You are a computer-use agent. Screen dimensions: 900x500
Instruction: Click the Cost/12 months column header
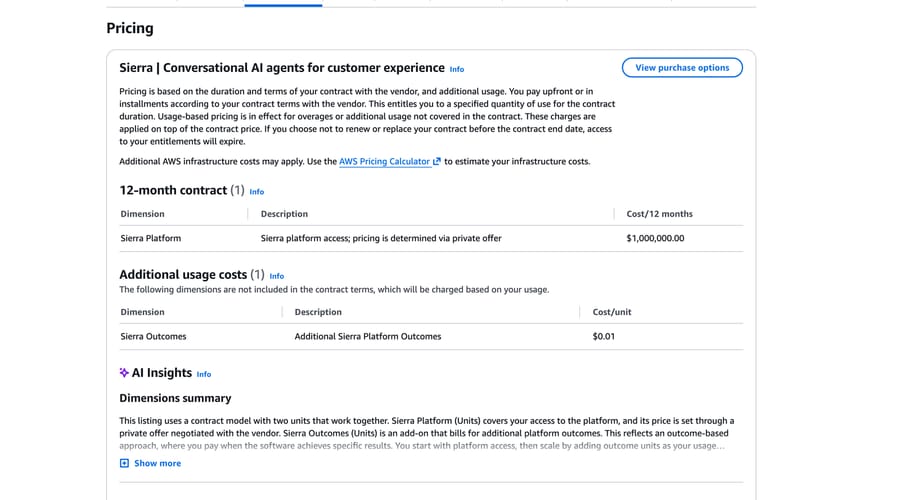pos(660,214)
